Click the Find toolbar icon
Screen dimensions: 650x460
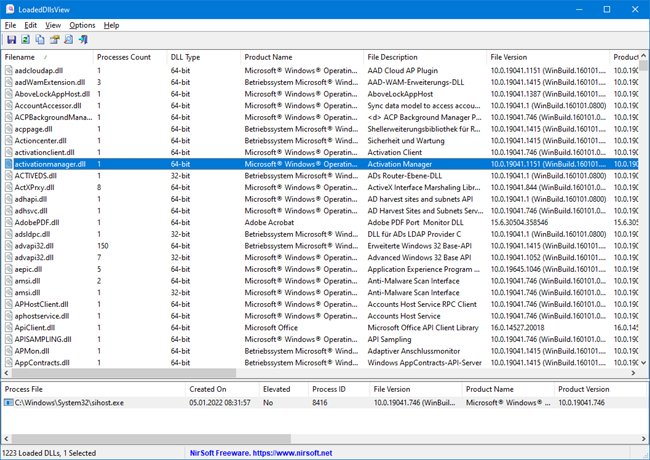click(x=67, y=39)
